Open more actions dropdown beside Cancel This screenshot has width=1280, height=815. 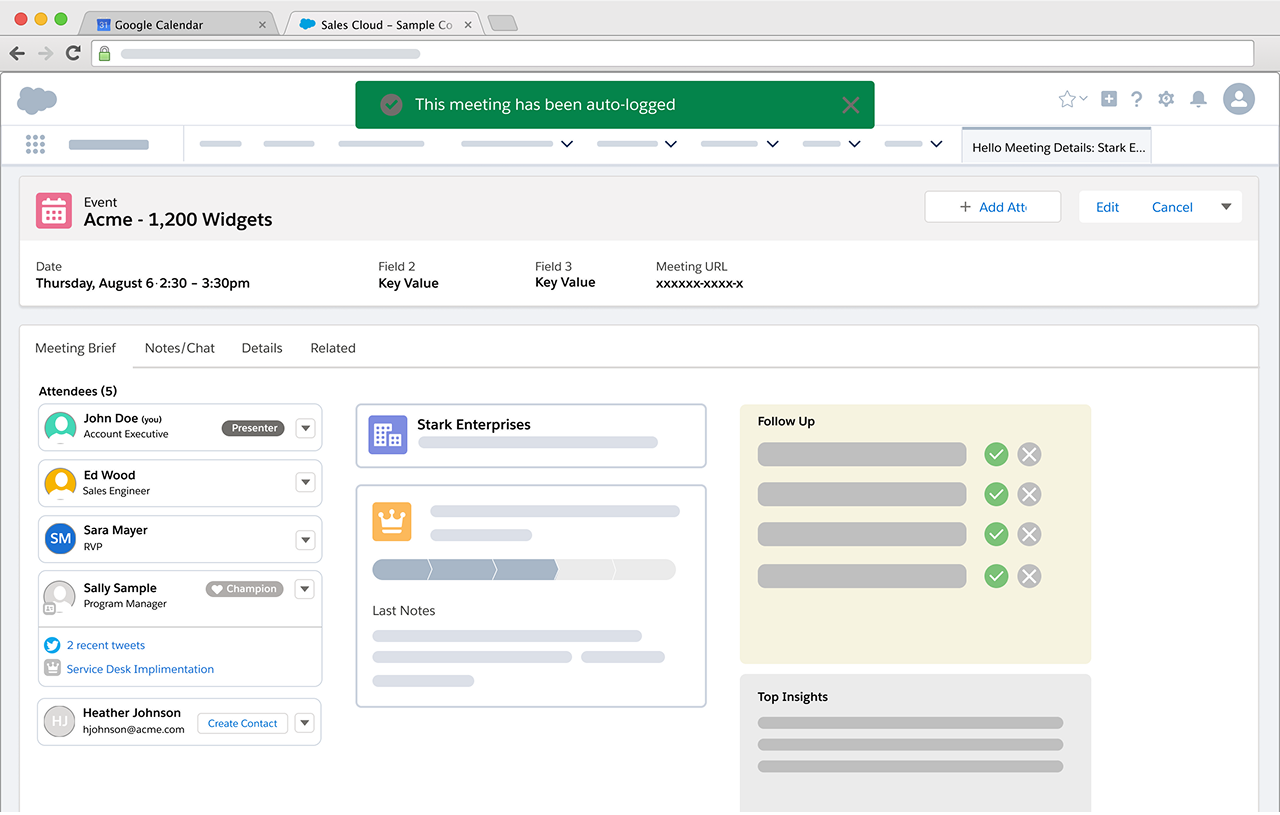(x=1226, y=207)
